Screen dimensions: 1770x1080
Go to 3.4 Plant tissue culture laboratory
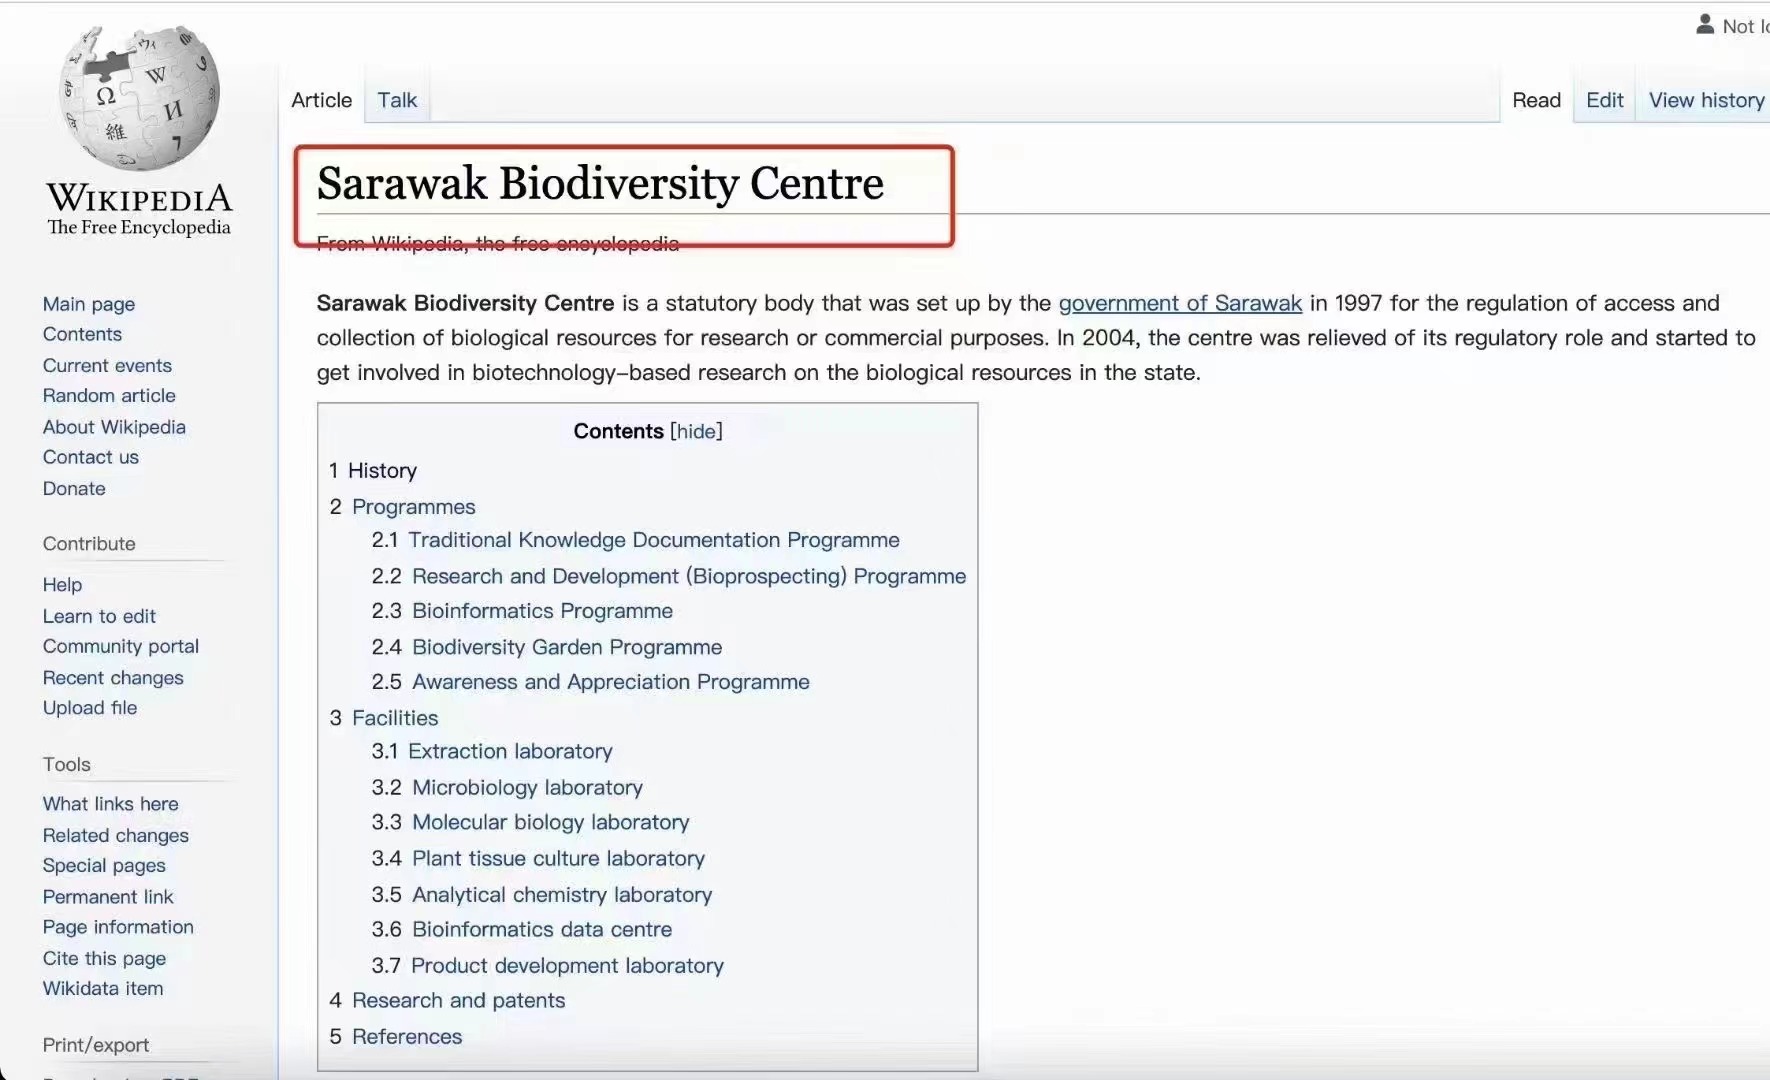(x=538, y=858)
